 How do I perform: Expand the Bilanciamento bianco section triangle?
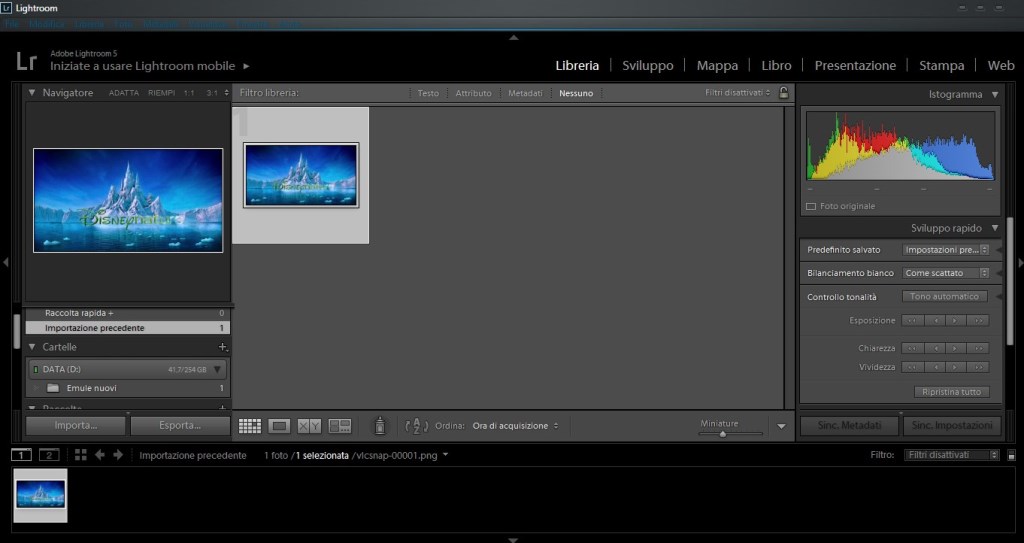point(997,273)
